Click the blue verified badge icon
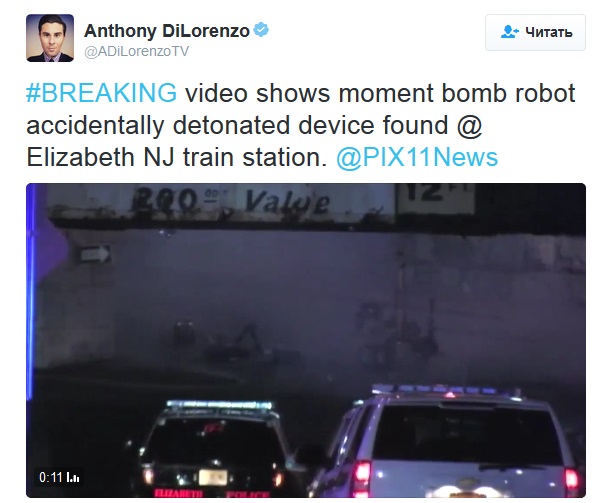 [261, 30]
